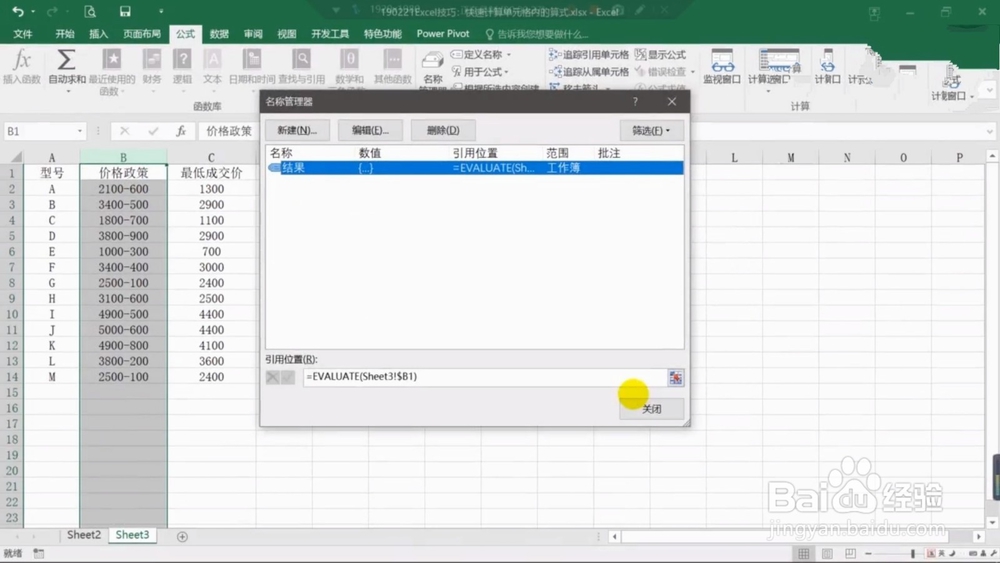1000x563 pixels.
Task: Click the AutoSum sigma icon
Action: click(x=66, y=60)
